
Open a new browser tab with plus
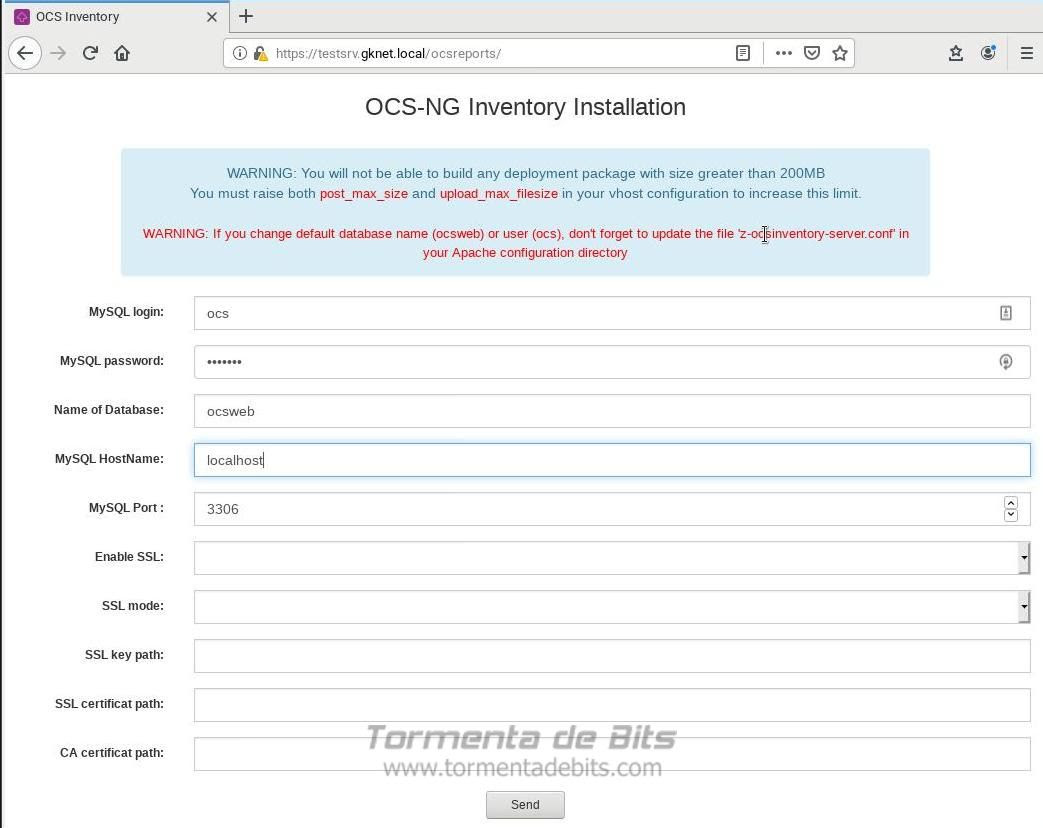pos(245,16)
